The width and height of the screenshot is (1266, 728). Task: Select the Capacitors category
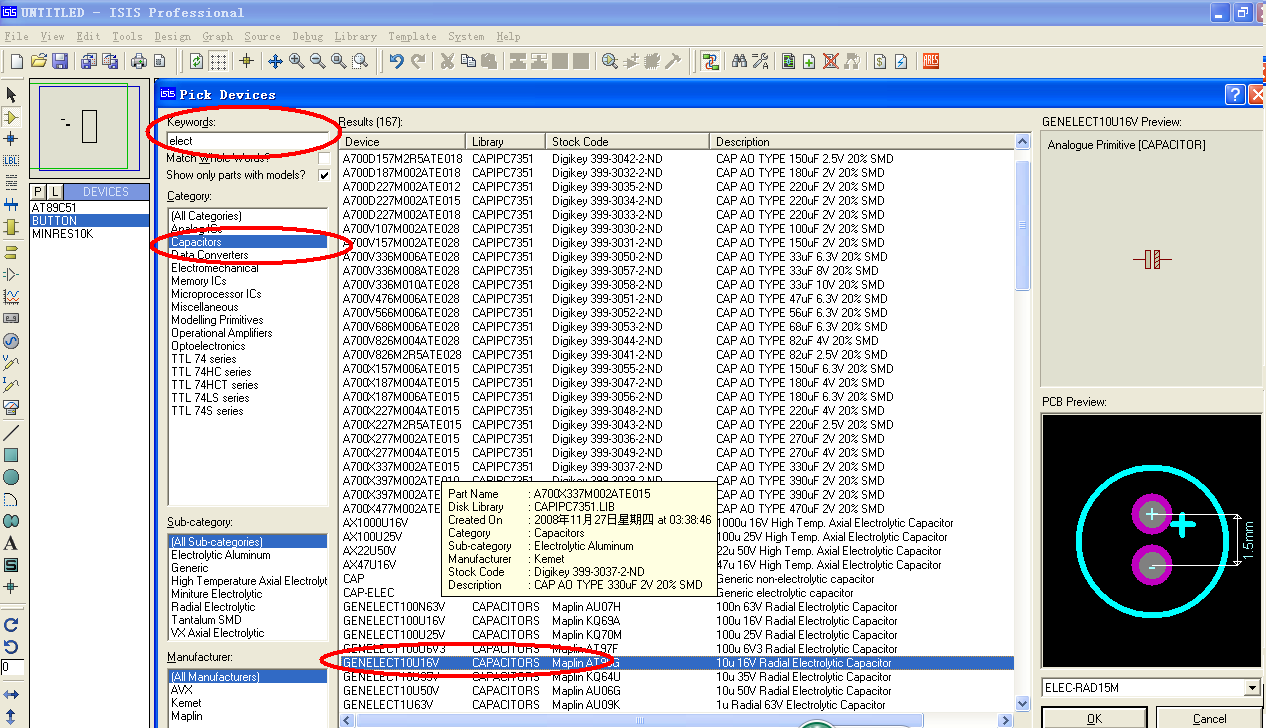tap(196, 242)
